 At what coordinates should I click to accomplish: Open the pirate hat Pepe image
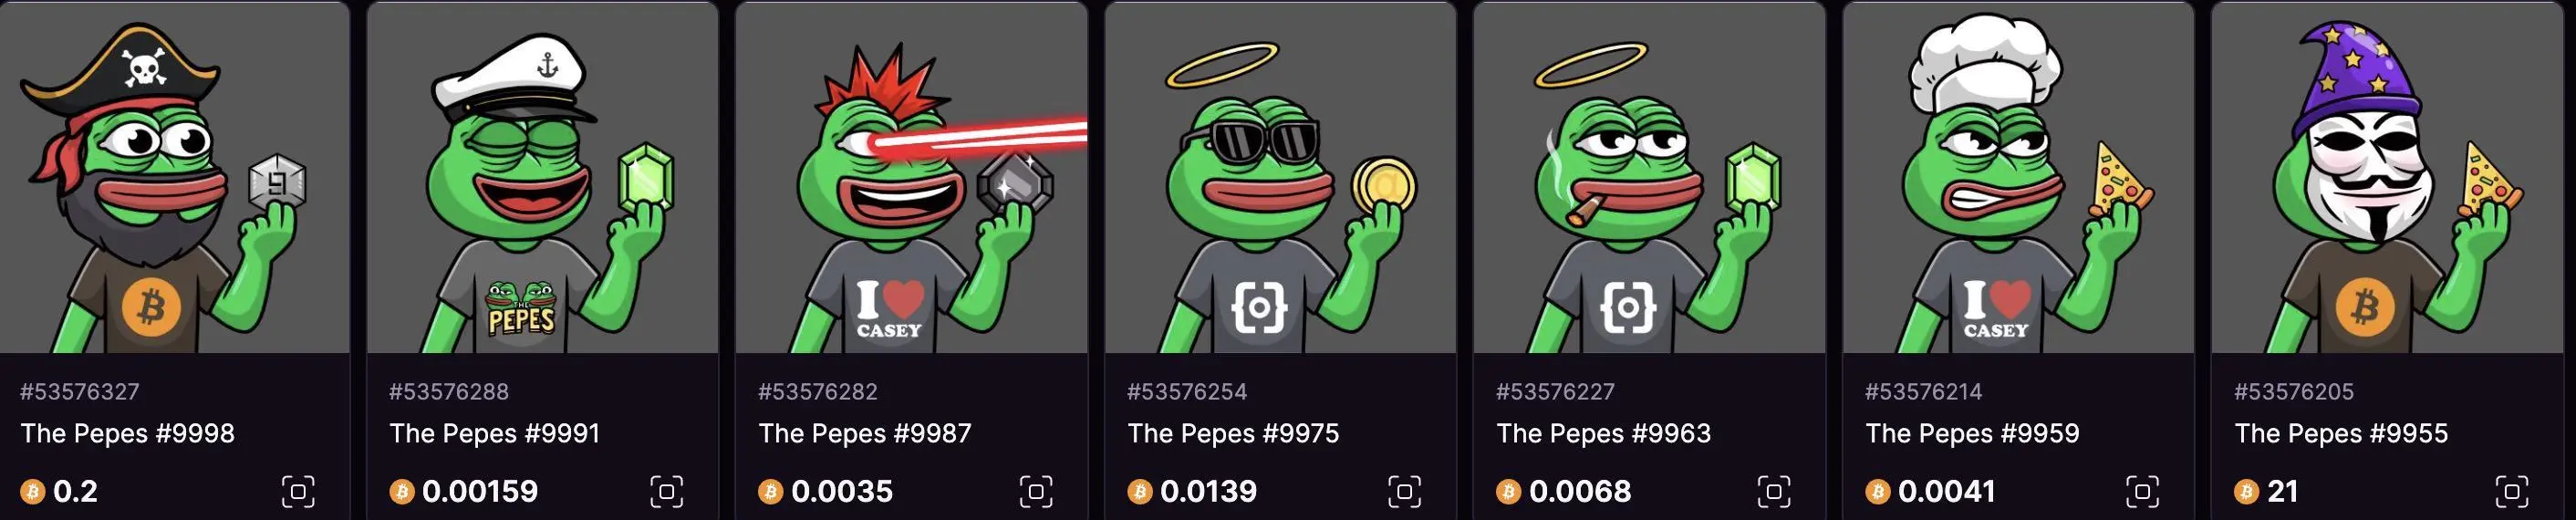pos(174,177)
